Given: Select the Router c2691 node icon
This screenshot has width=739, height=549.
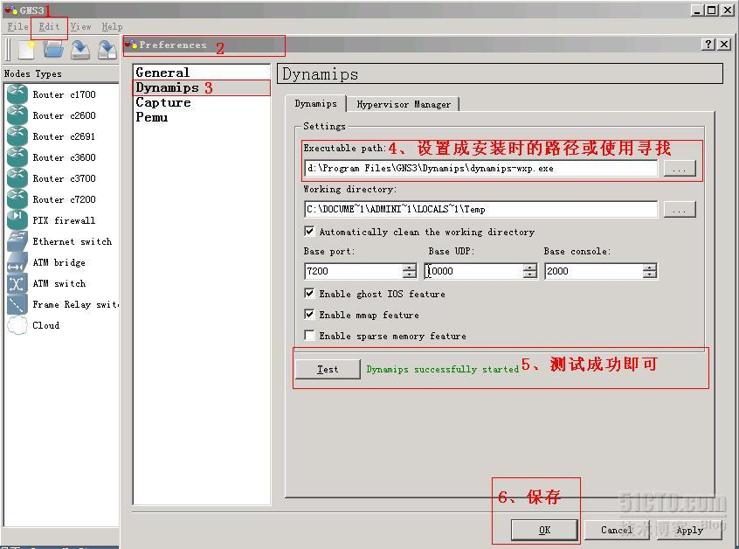Looking at the screenshot, I should click(x=17, y=136).
